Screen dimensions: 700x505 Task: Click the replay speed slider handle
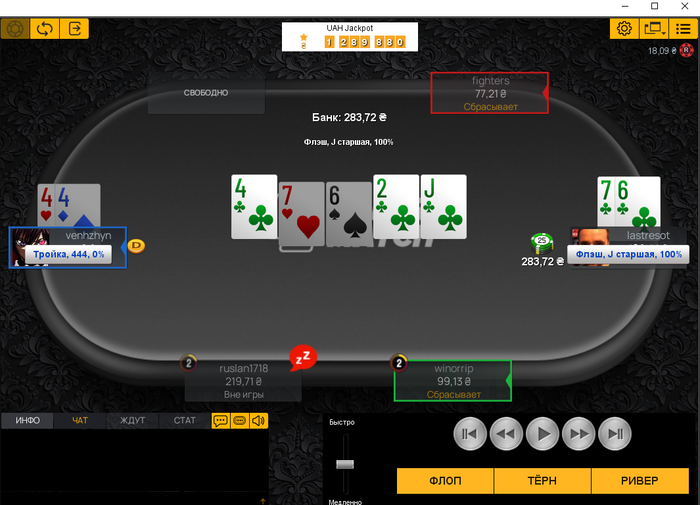(345, 464)
